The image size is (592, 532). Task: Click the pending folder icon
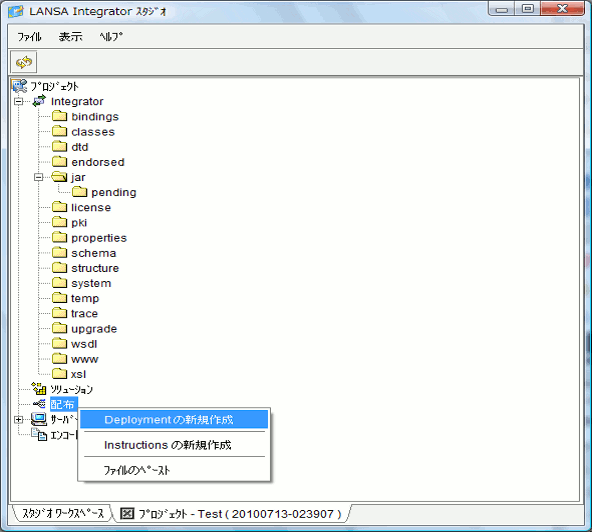(x=79, y=192)
